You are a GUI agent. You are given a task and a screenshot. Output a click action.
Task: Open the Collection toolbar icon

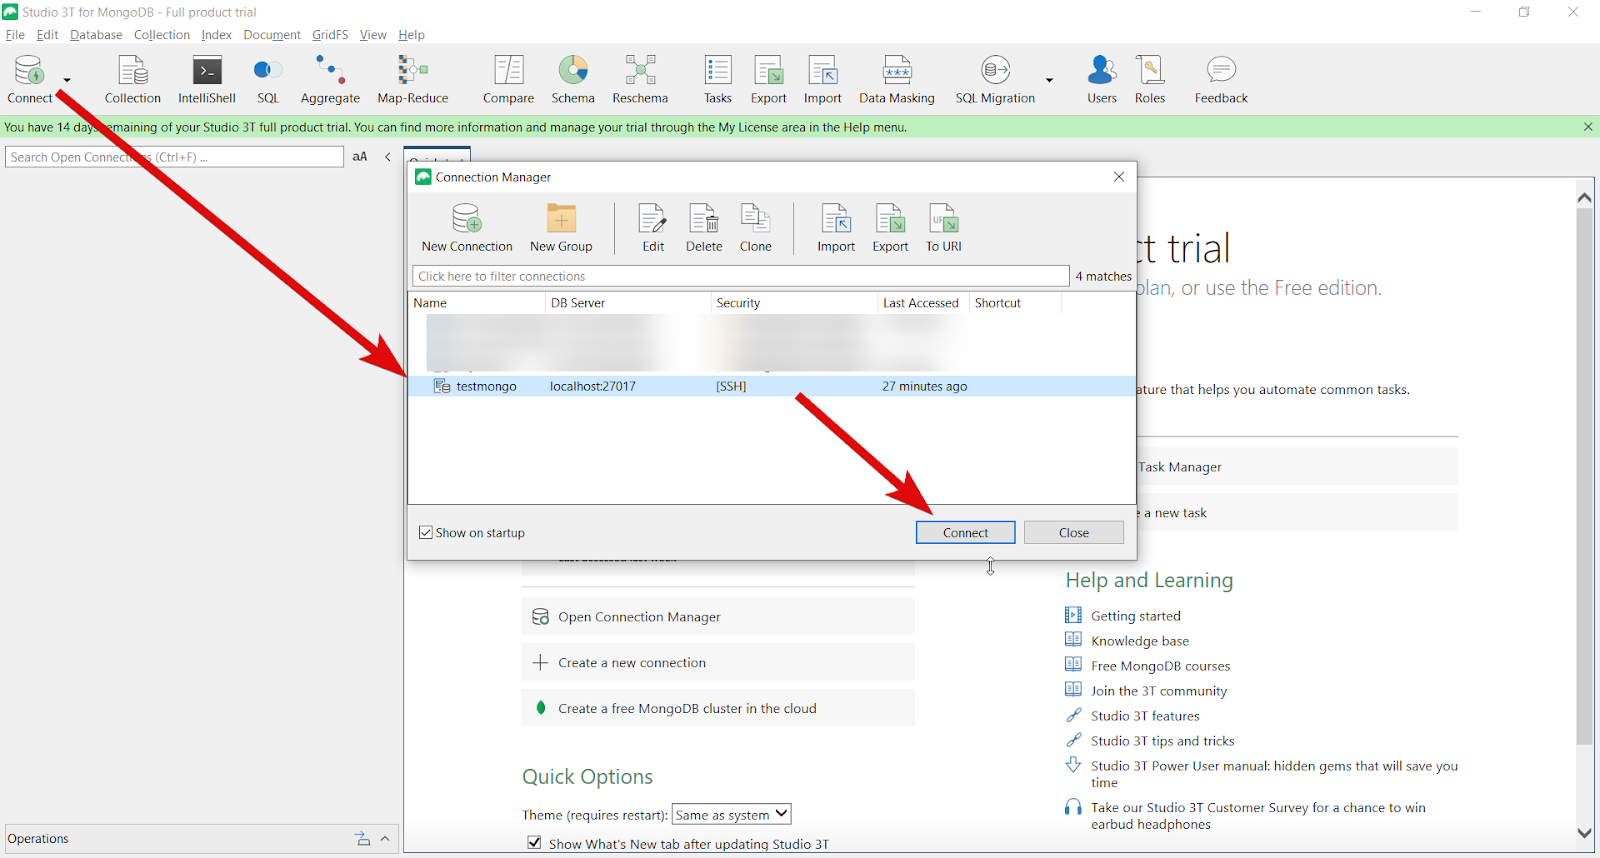point(133,79)
